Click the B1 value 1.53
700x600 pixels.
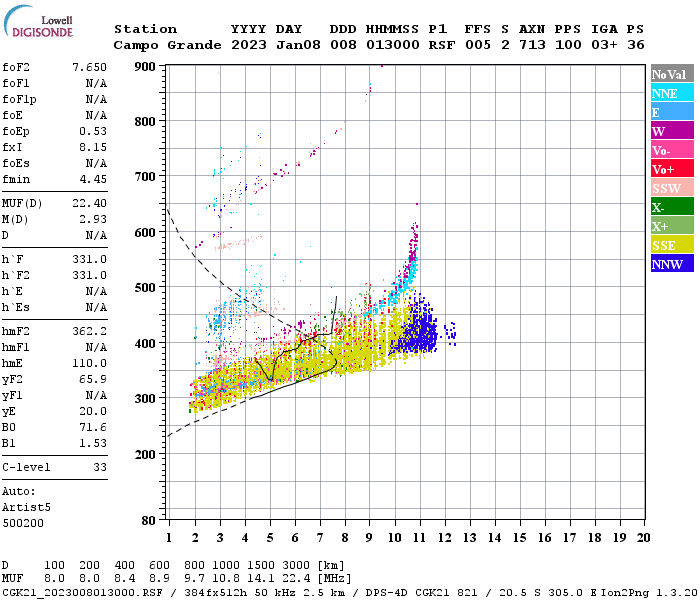[93, 443]
